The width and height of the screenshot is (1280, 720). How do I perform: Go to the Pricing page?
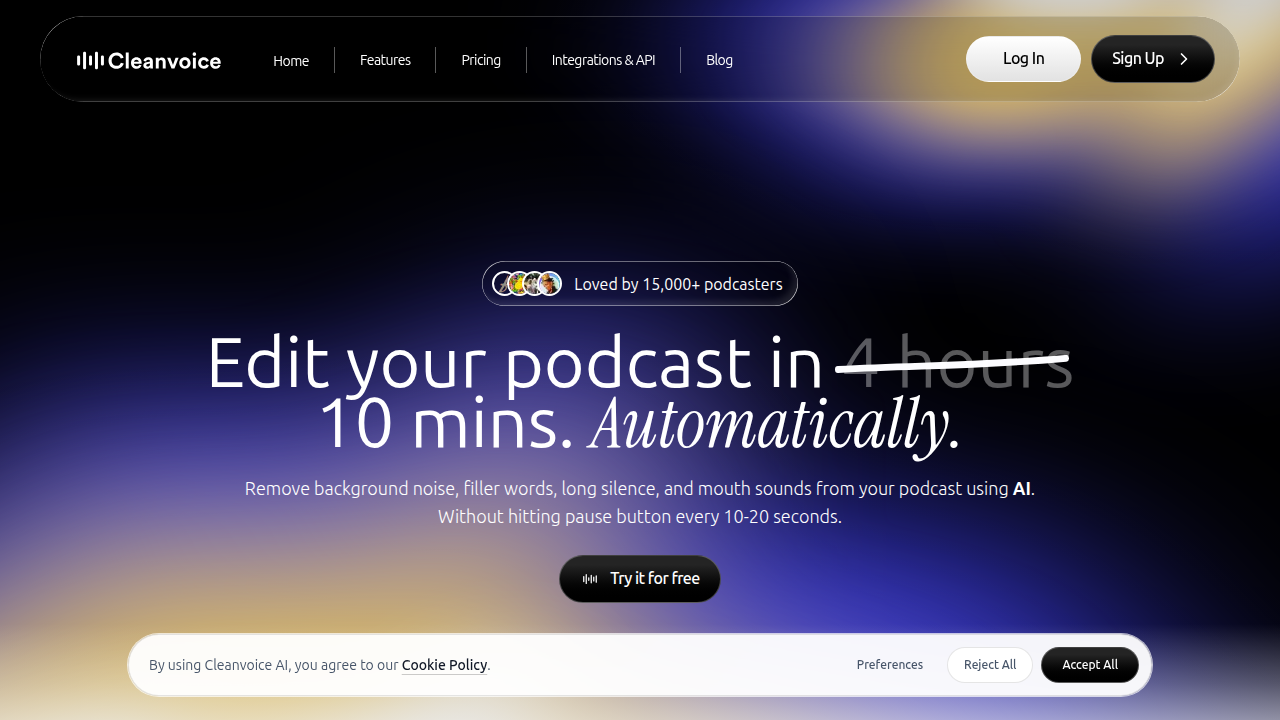[481, 60]
